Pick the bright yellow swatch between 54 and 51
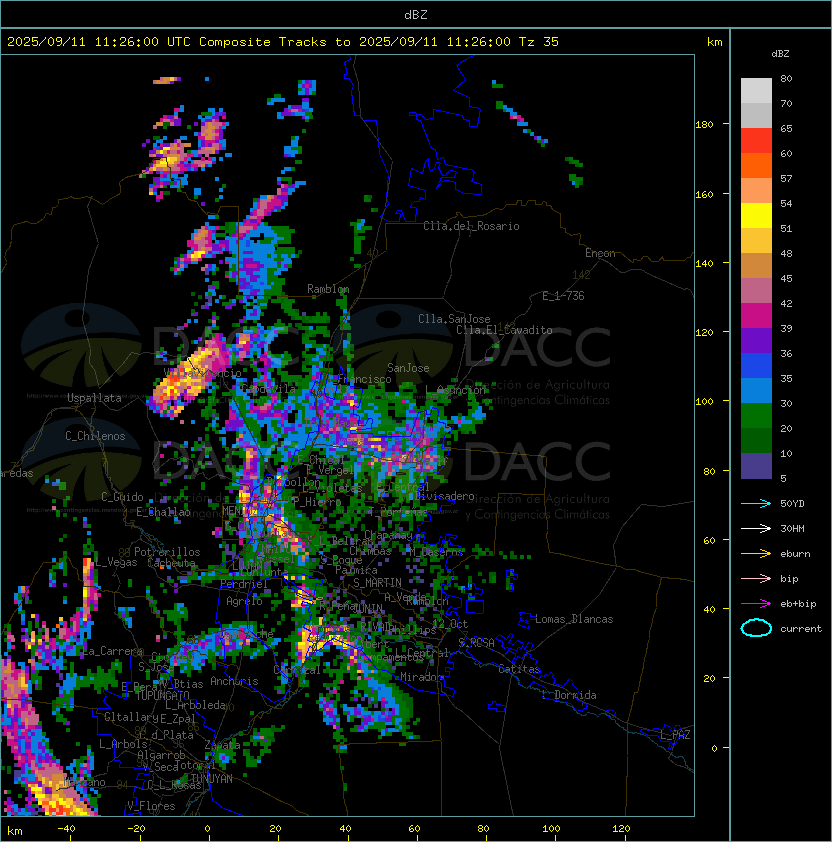This screenshot has width=832, height=842. [x=756, y=216]
